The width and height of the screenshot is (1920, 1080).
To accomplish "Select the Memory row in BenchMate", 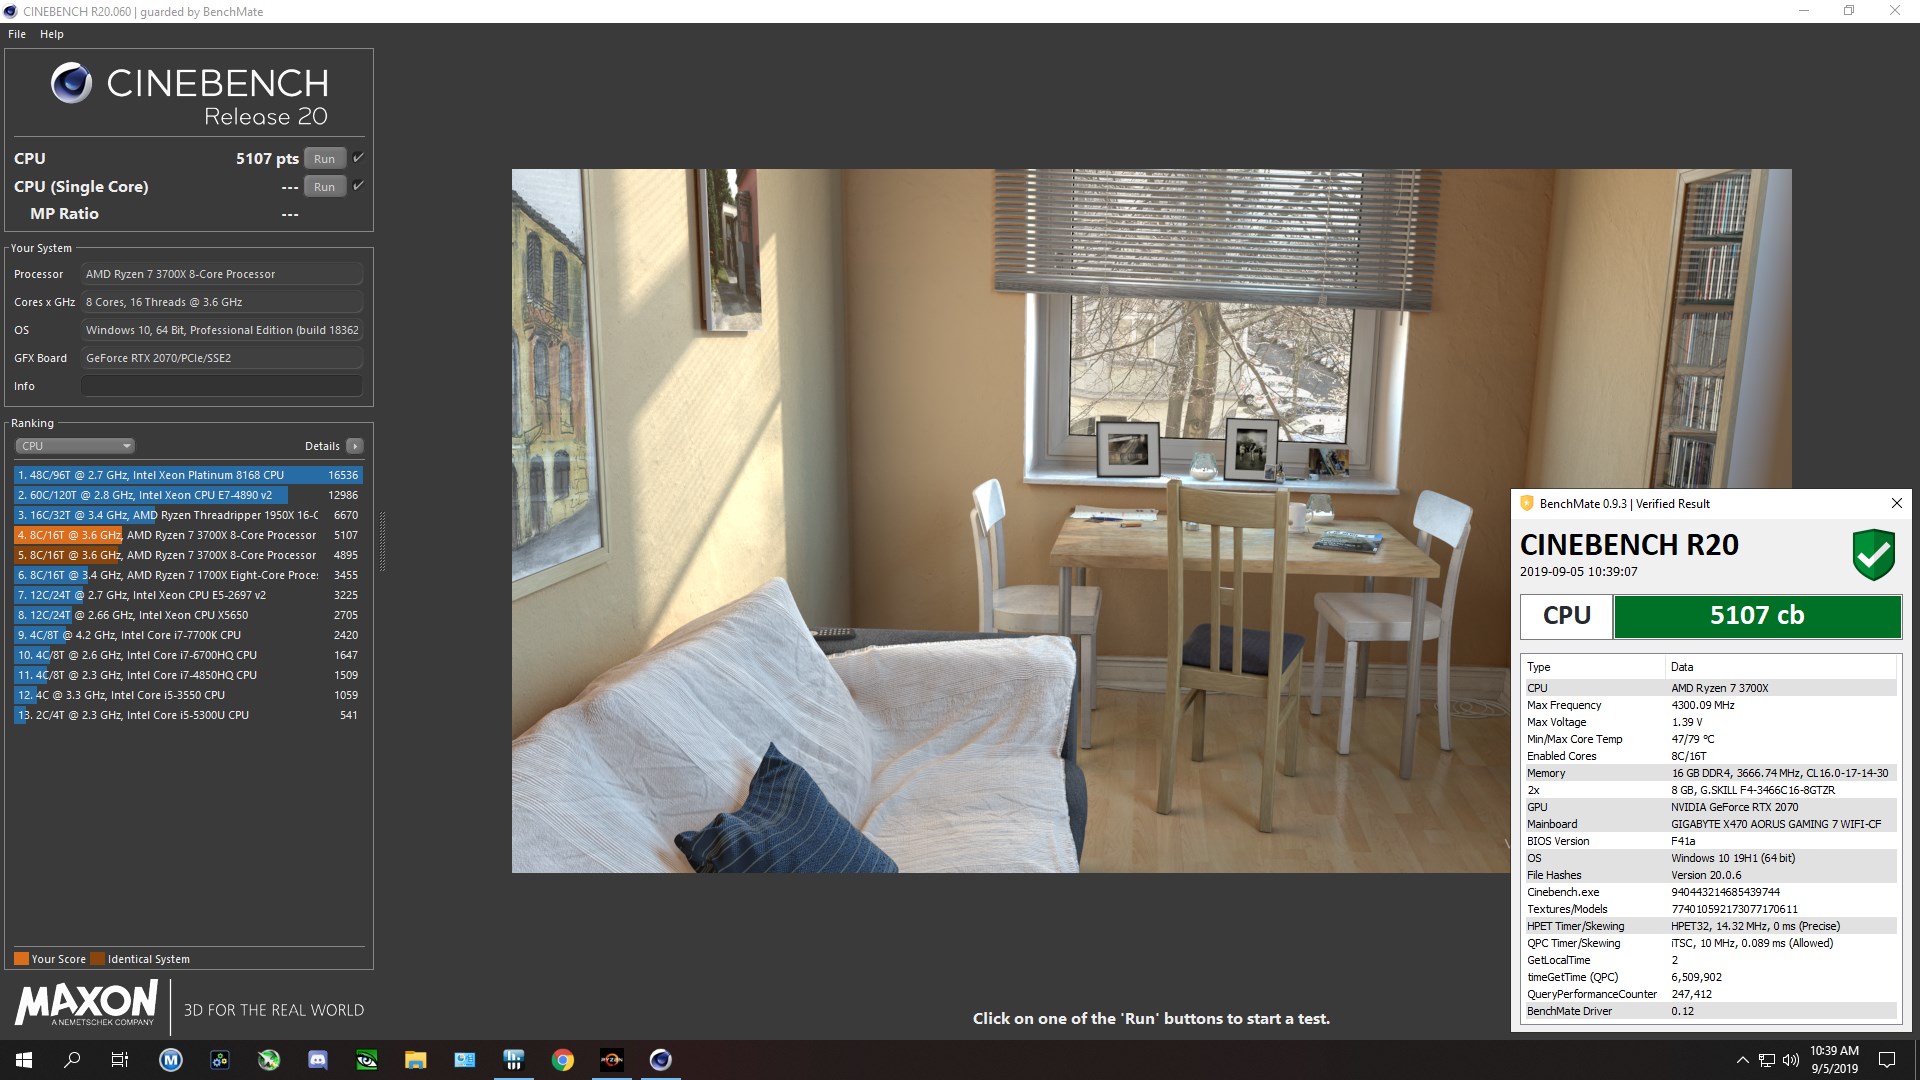I will [x=1710, y=773].
